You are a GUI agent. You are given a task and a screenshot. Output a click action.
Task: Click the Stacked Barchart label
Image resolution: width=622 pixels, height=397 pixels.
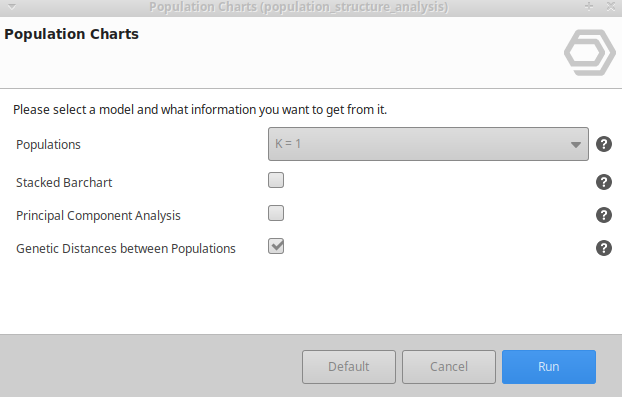pos(64,182)
